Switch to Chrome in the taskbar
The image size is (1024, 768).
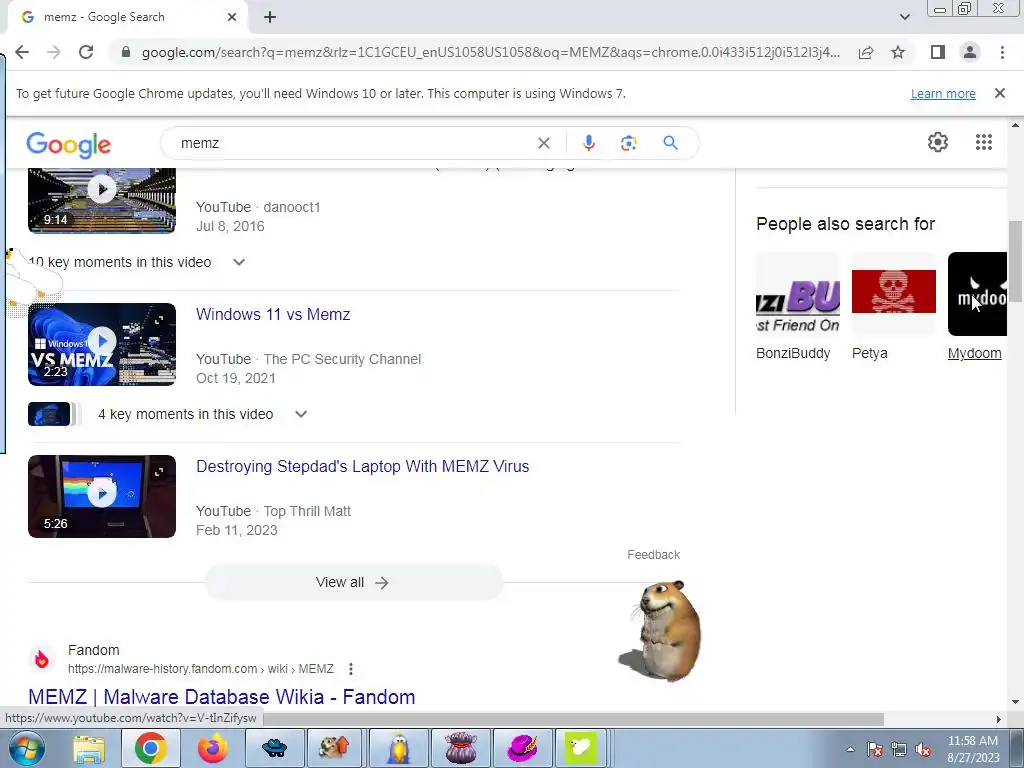pos(150,748)
